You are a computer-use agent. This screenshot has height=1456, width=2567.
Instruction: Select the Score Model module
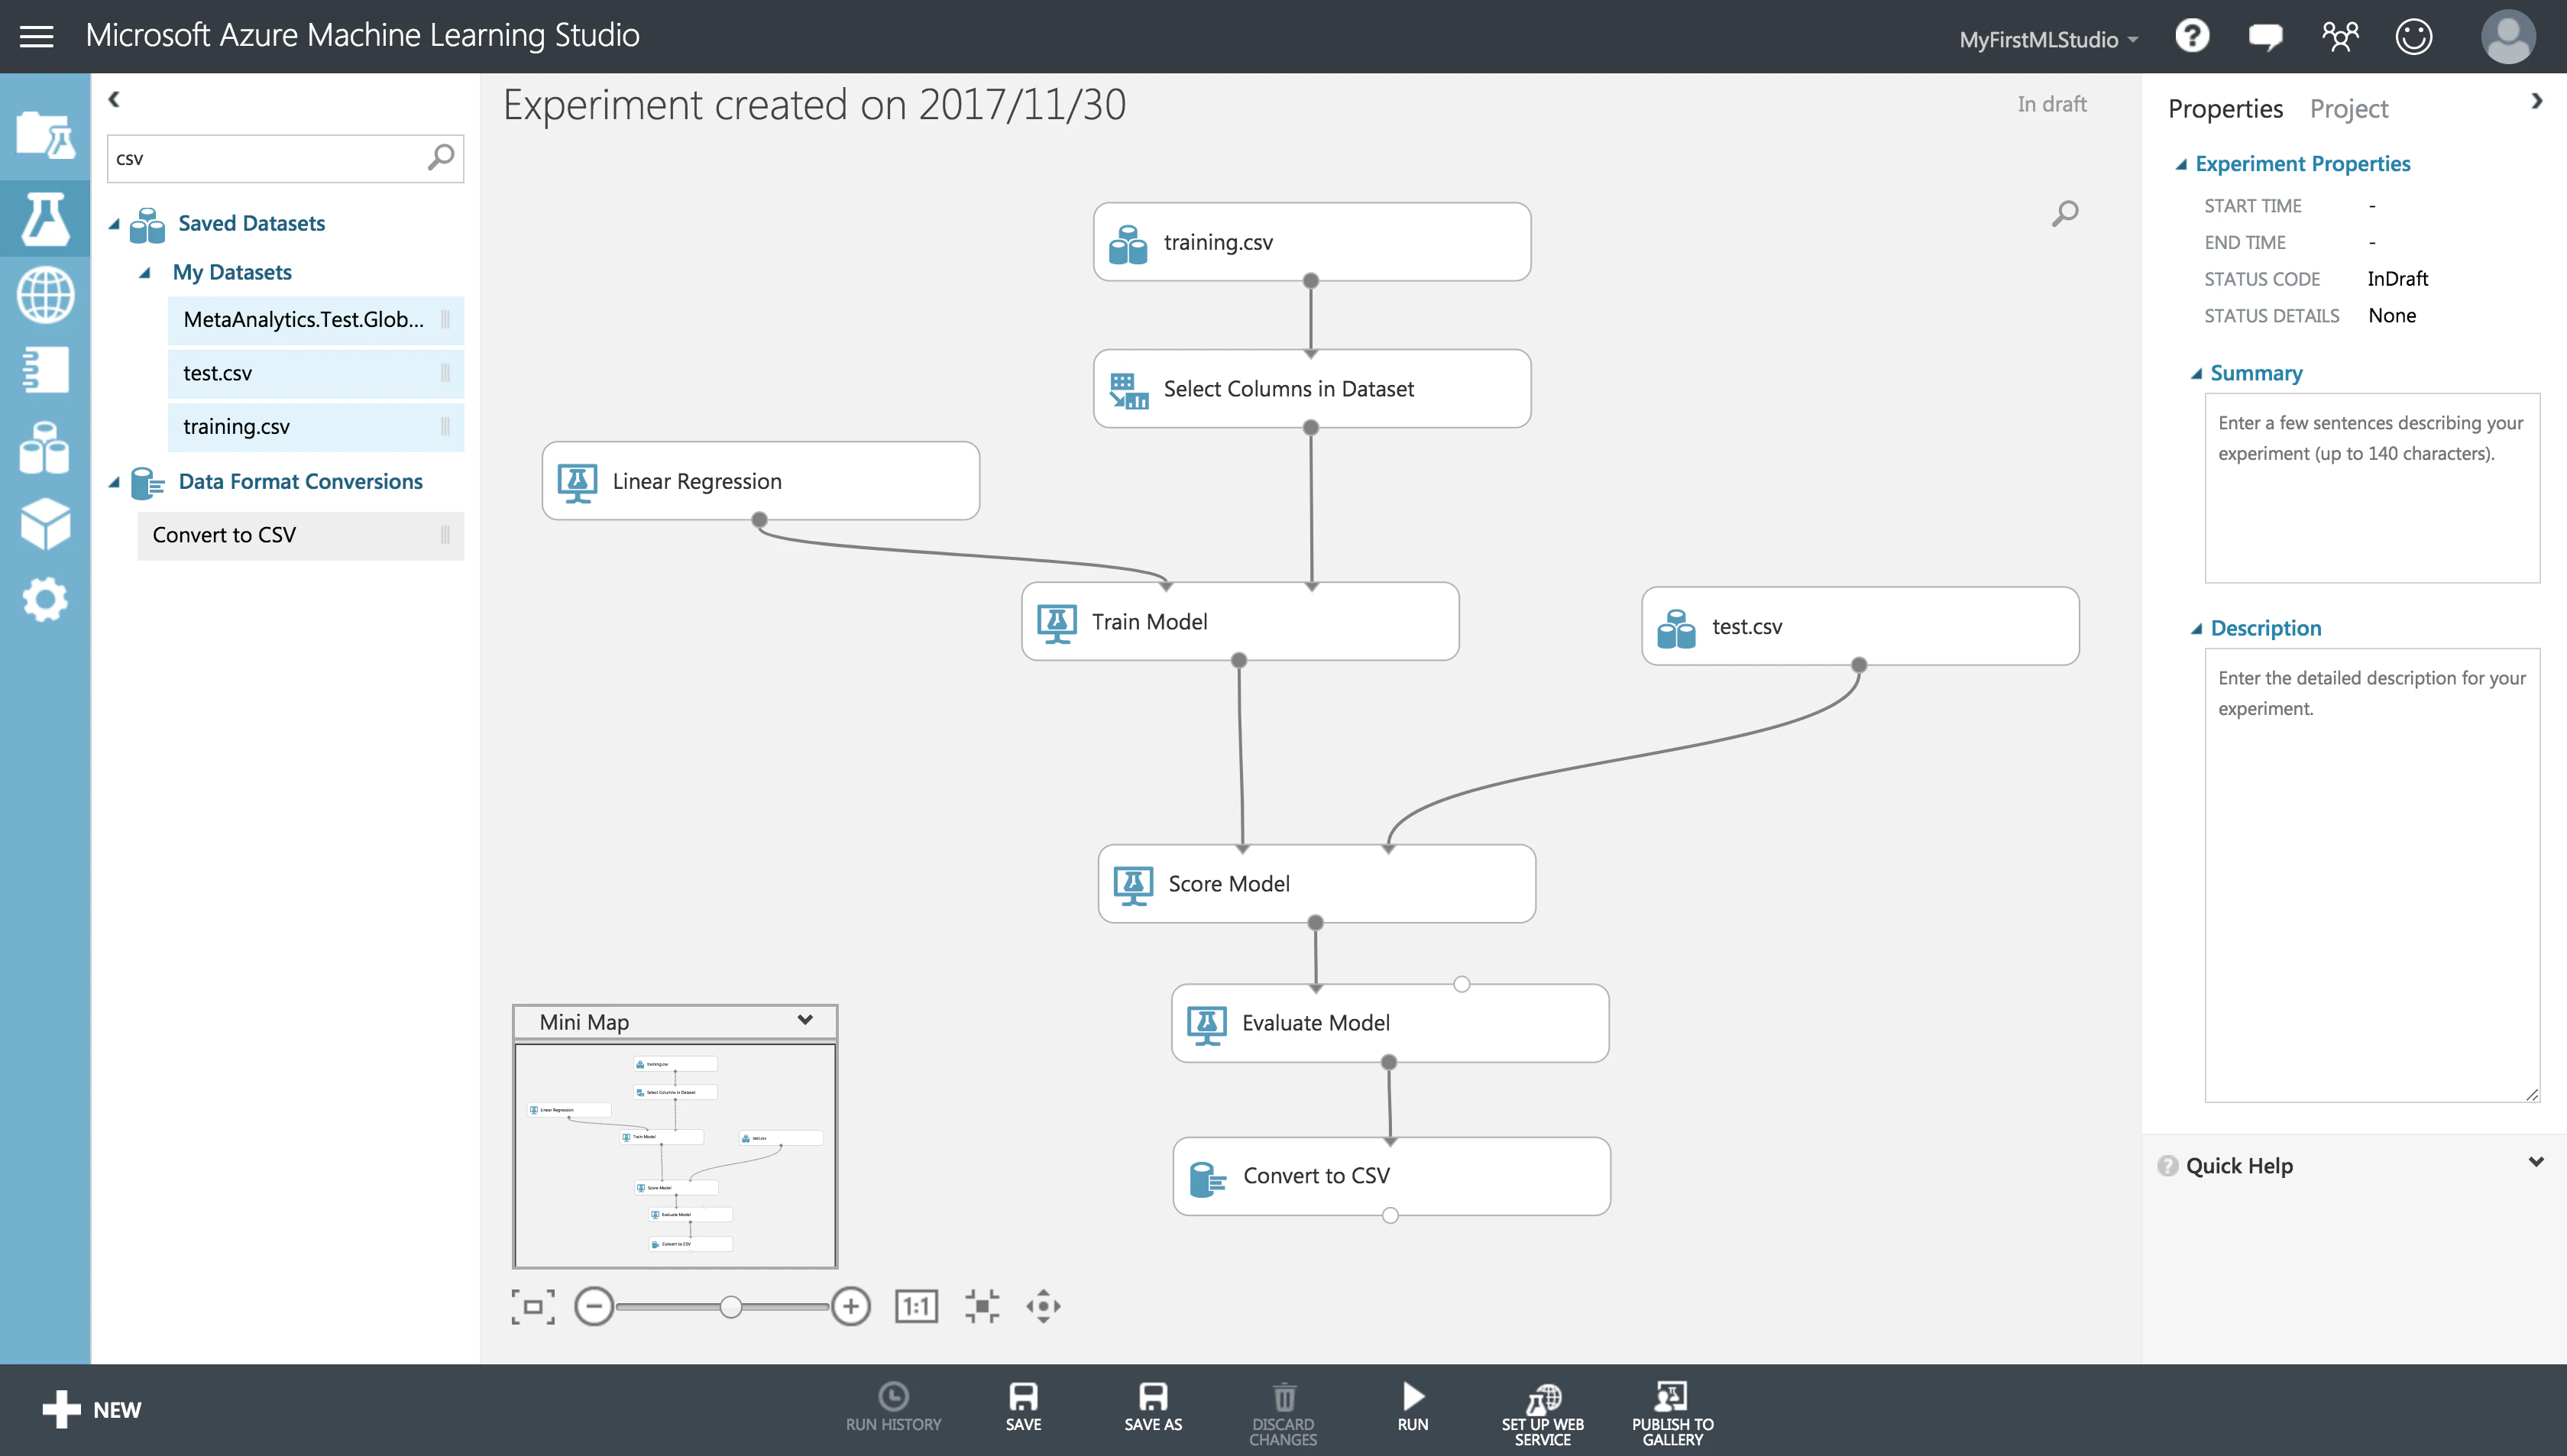pyautogui.click(x=1316, y=884)
